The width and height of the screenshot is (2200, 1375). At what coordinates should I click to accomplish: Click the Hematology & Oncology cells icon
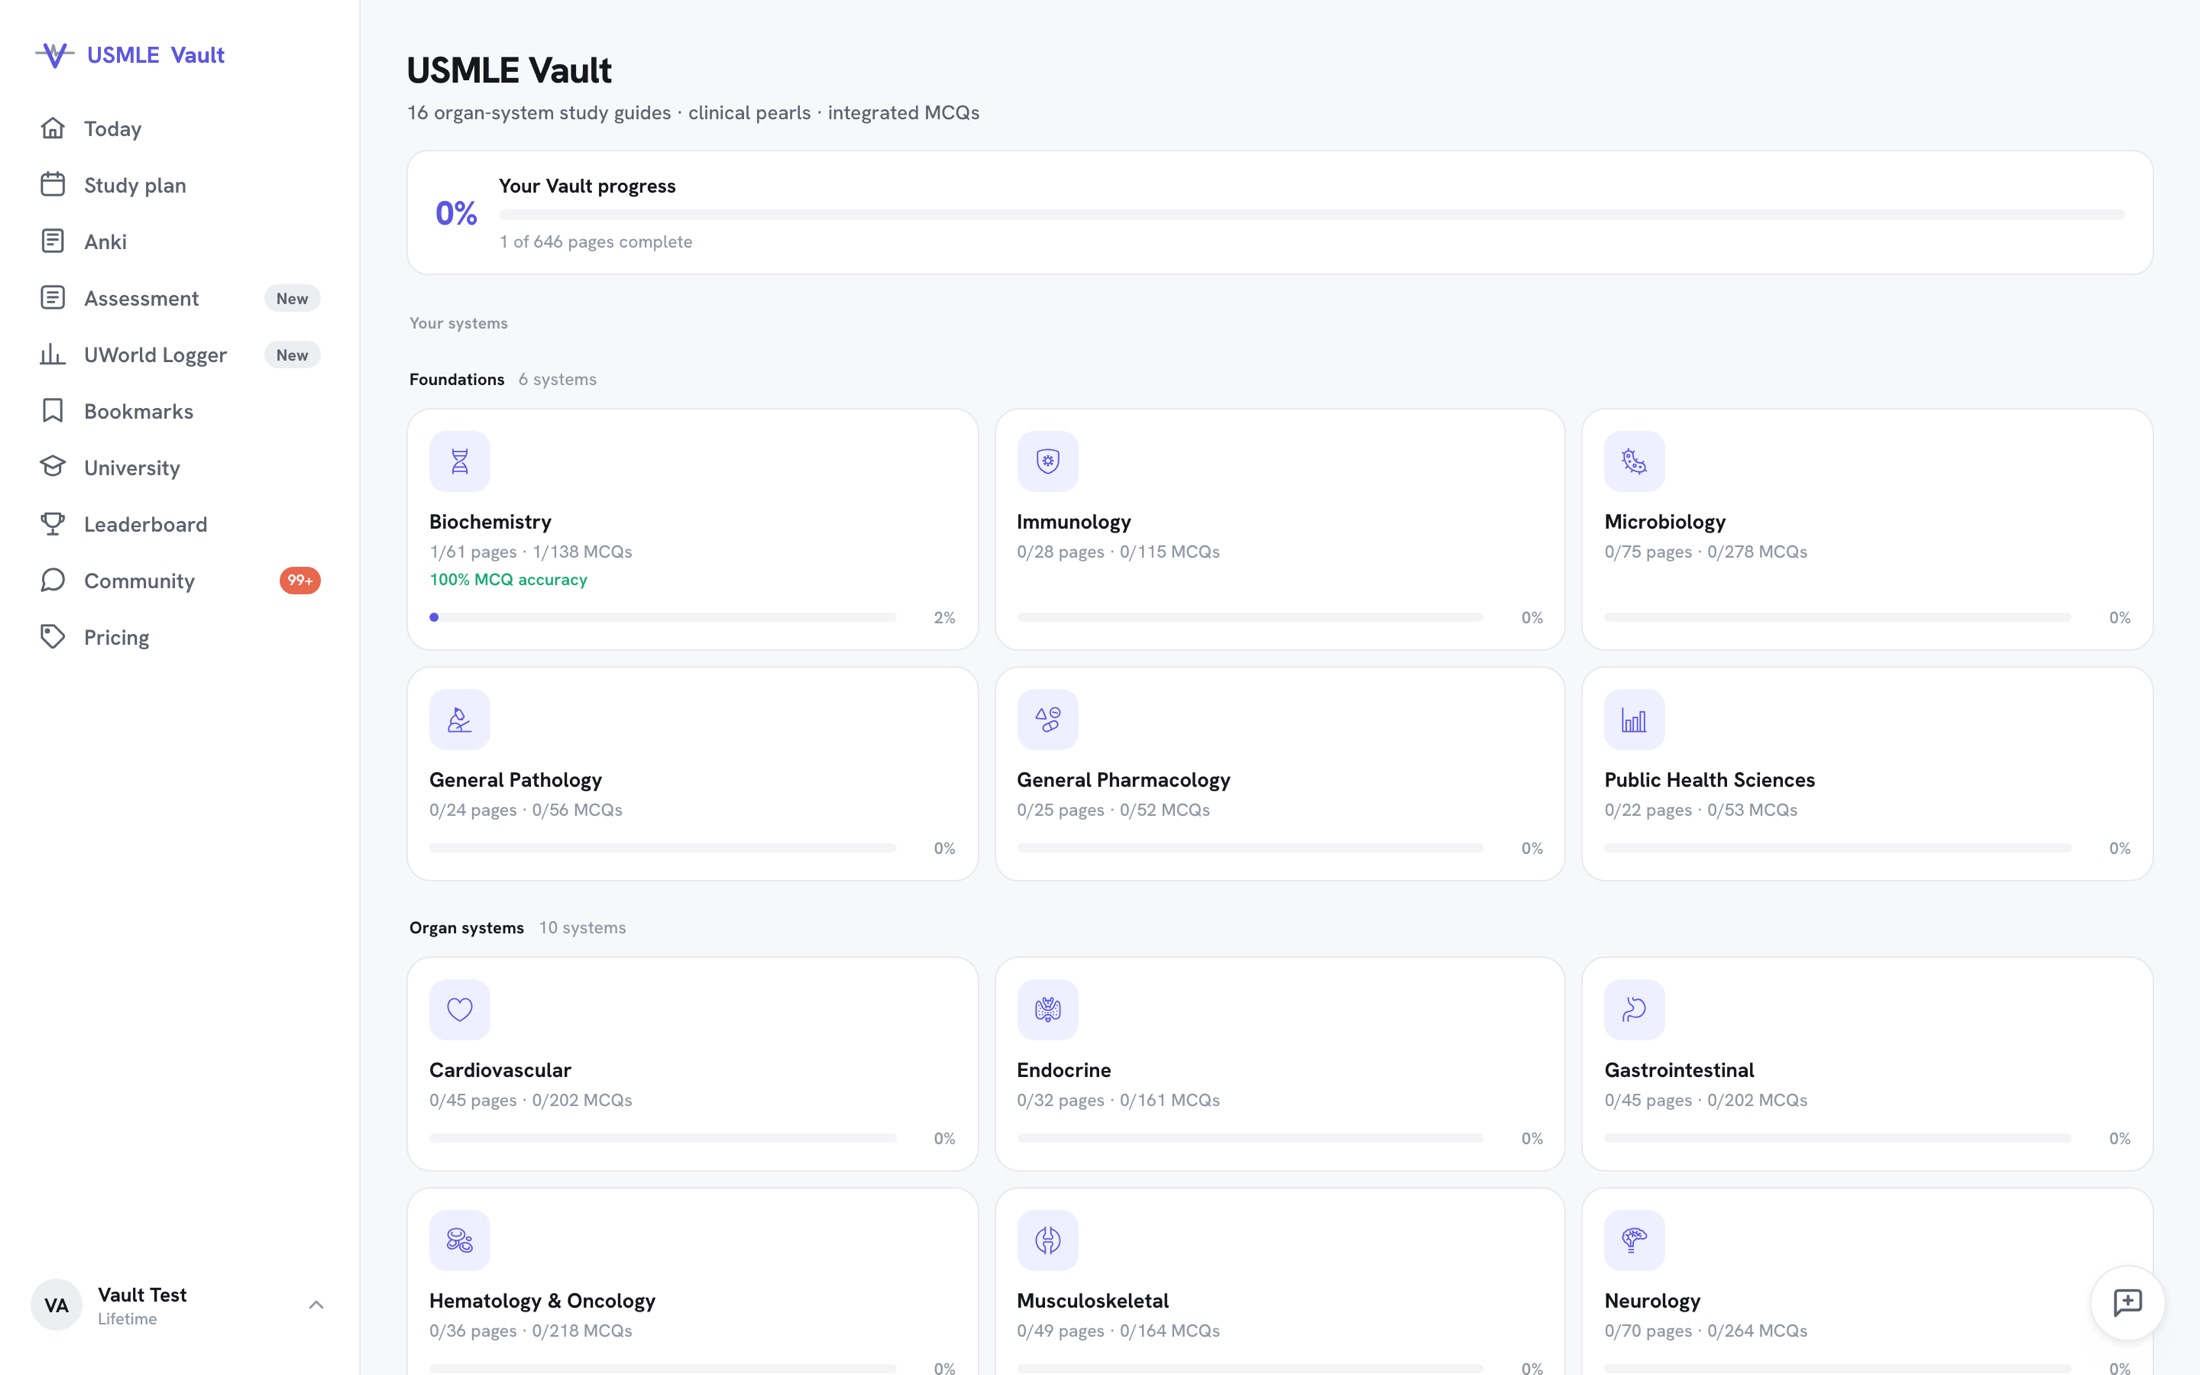tap(460, 1240)
